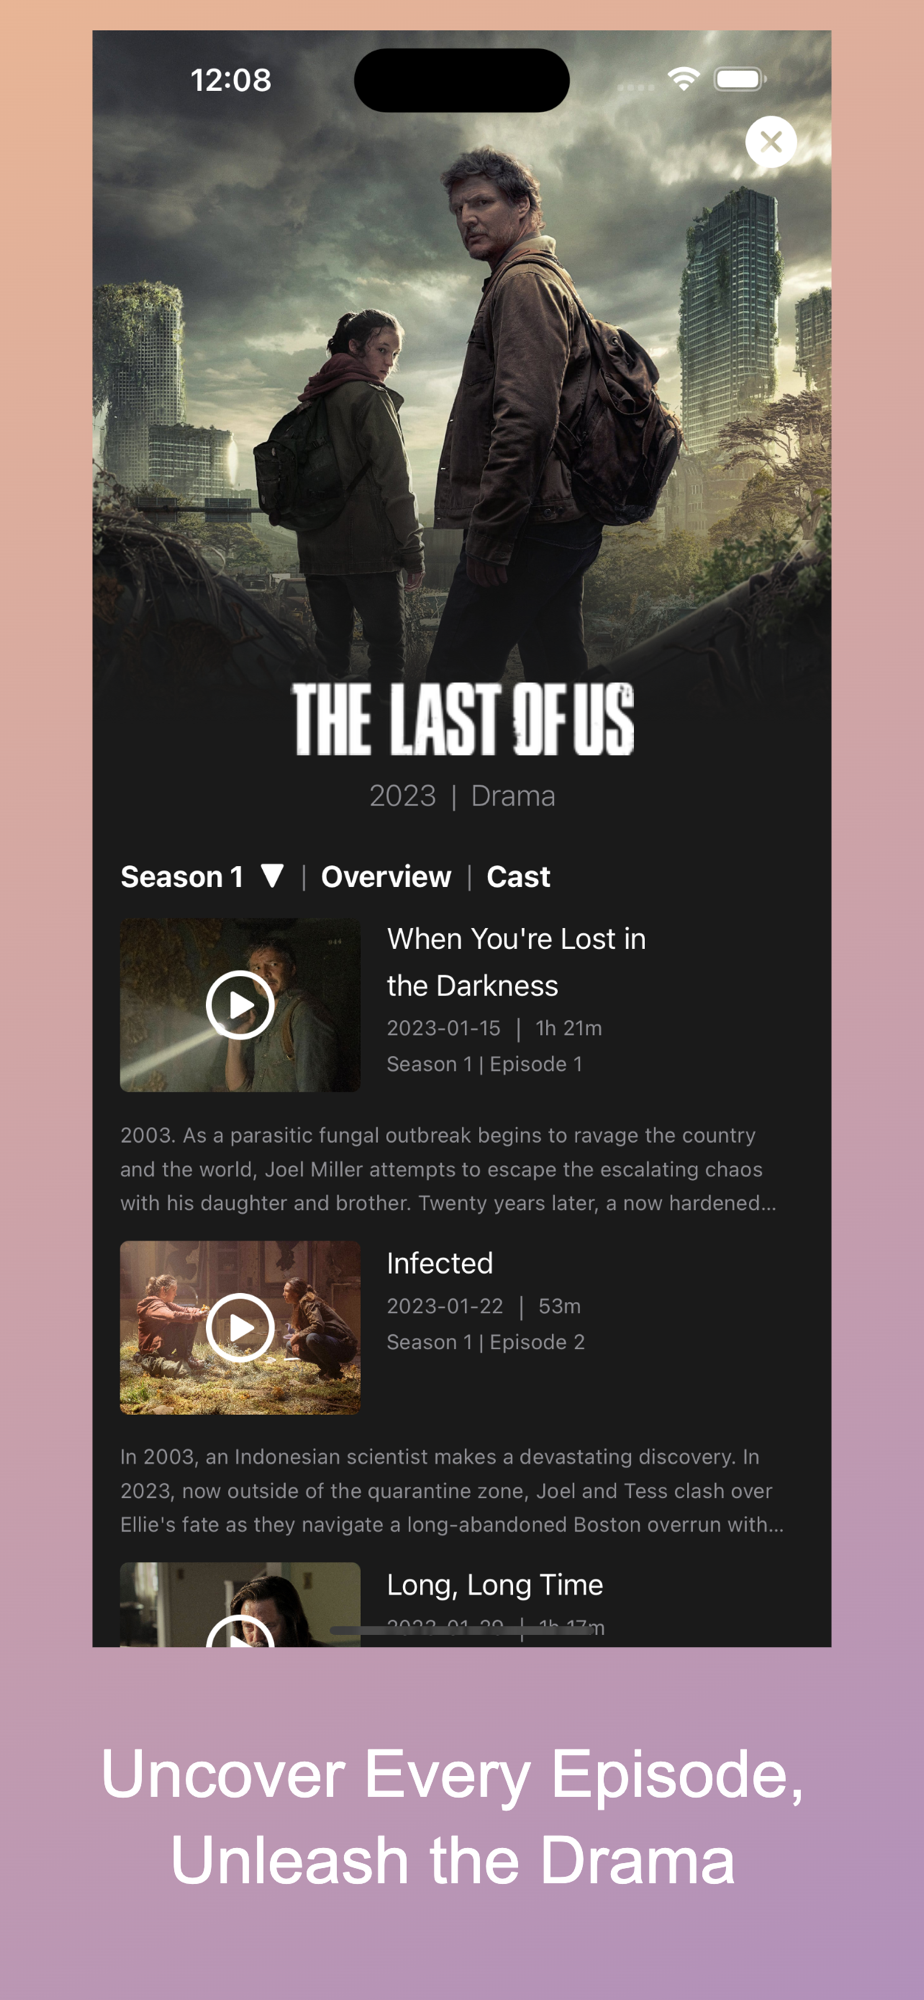Screen dimensions: 924x2000
Task: Tap the Infected episode title
Action: [440, 1263]
